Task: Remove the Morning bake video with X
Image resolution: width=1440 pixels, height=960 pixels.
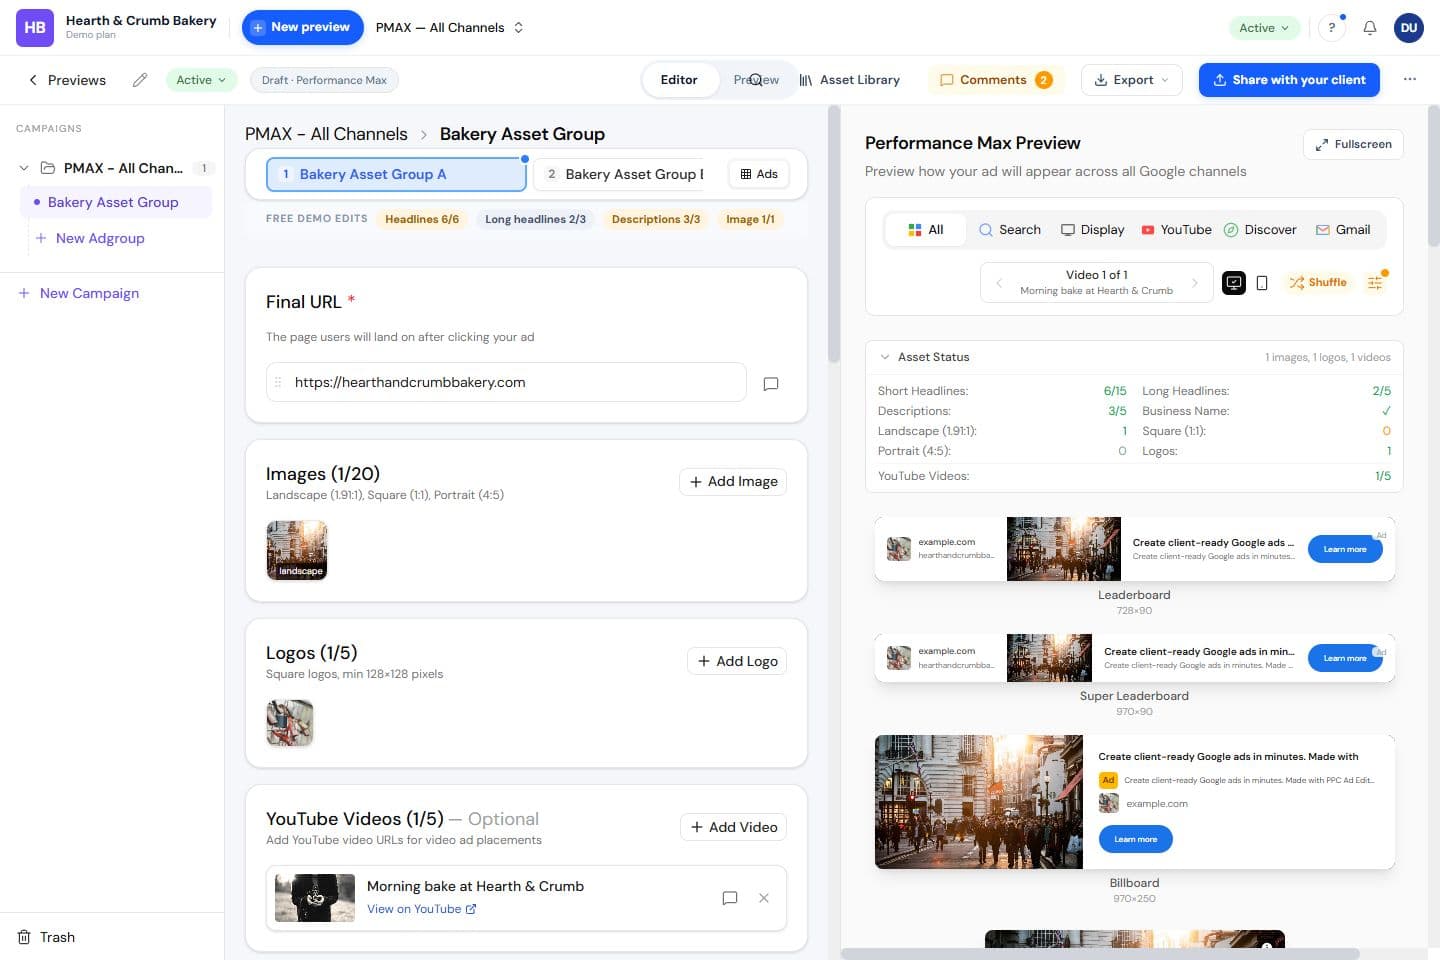Action: coord(764,898)
